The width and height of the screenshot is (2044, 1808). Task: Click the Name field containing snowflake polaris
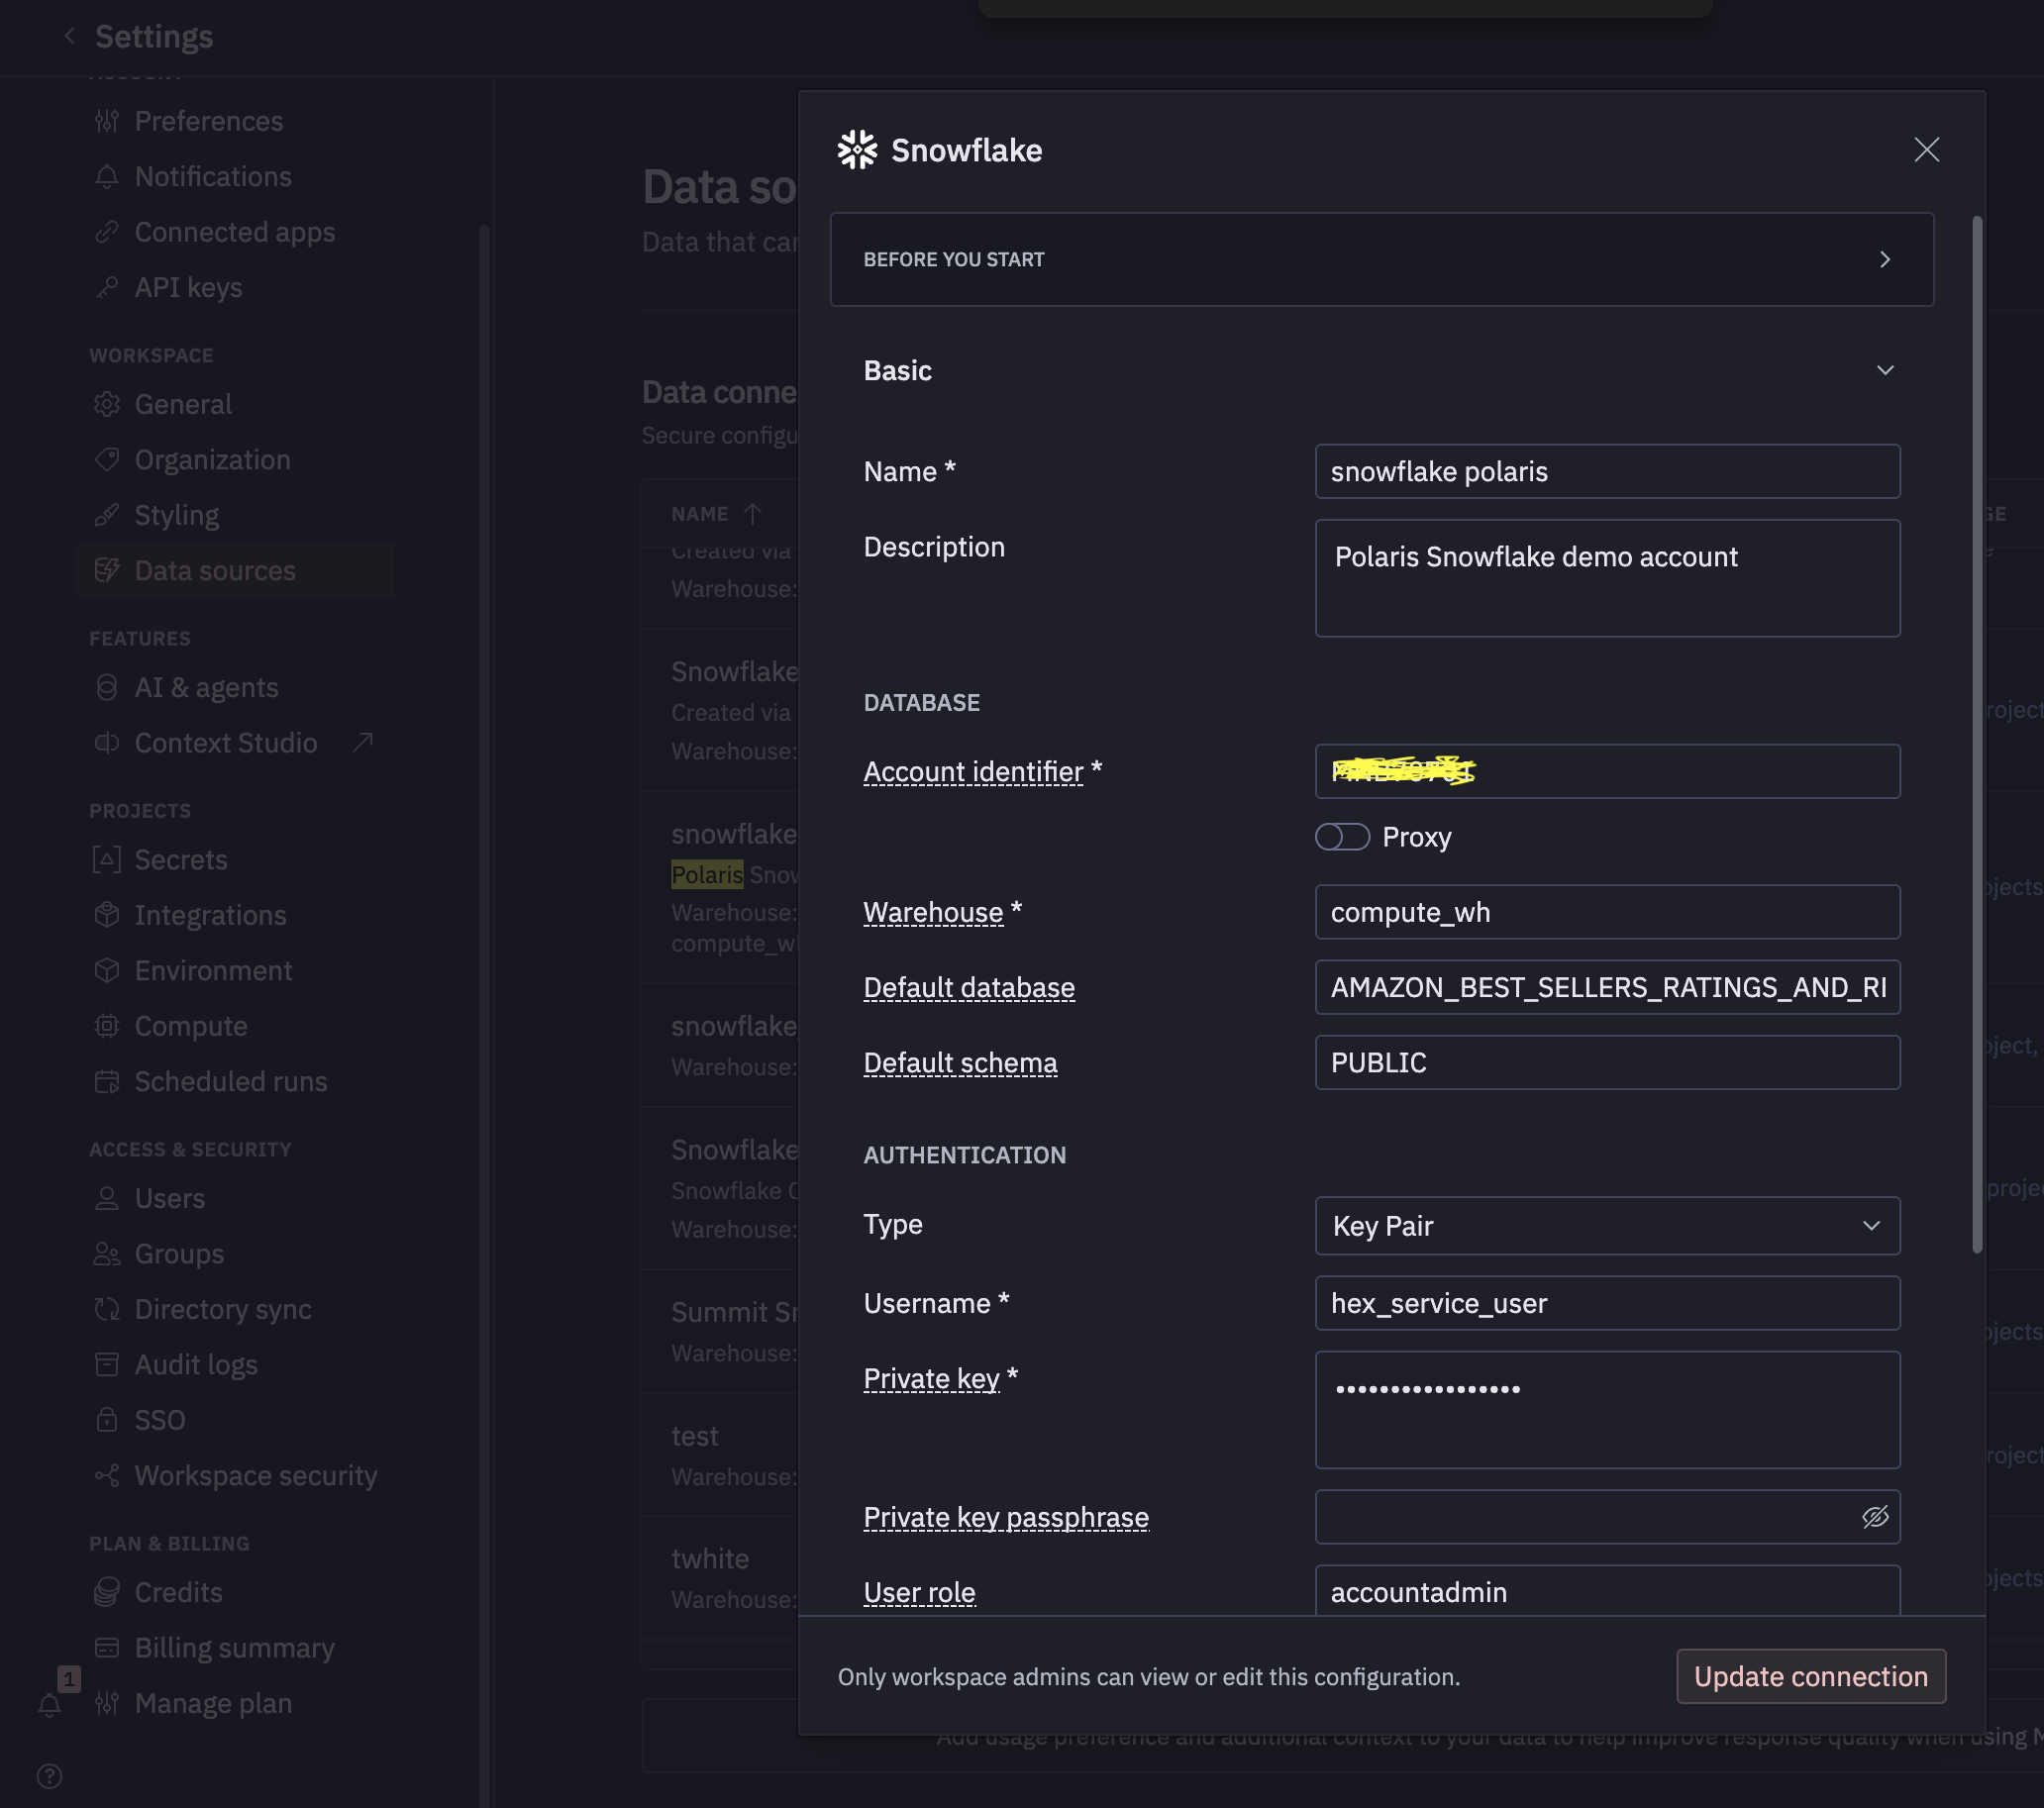[1607, 472]
